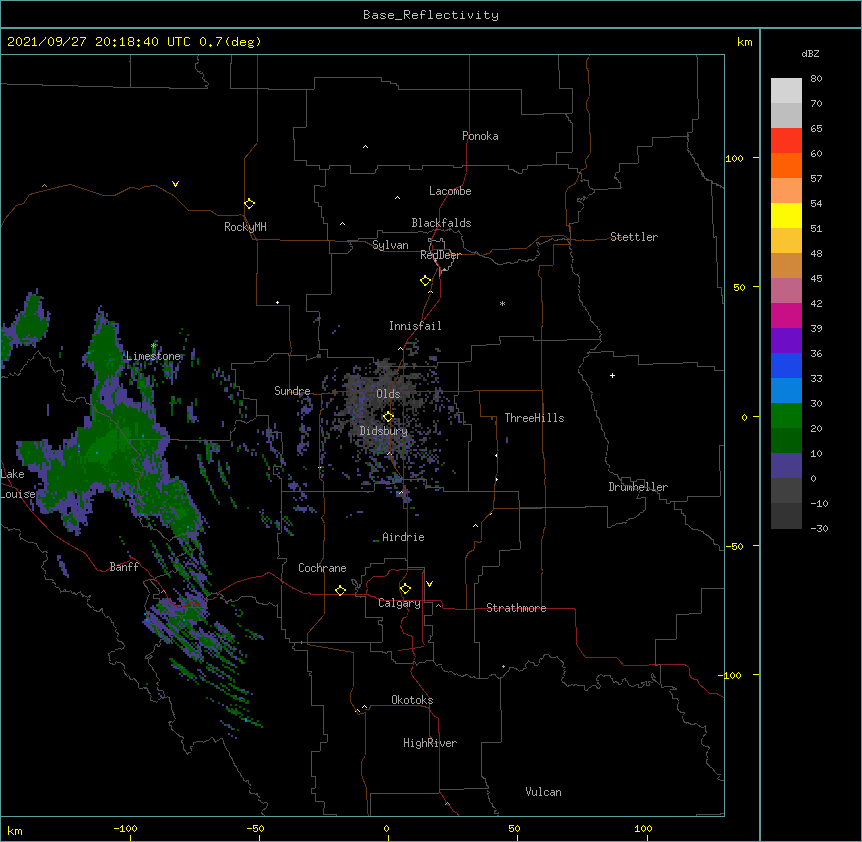Click the yellow diamond marker below Cochrane

point(340,590)
